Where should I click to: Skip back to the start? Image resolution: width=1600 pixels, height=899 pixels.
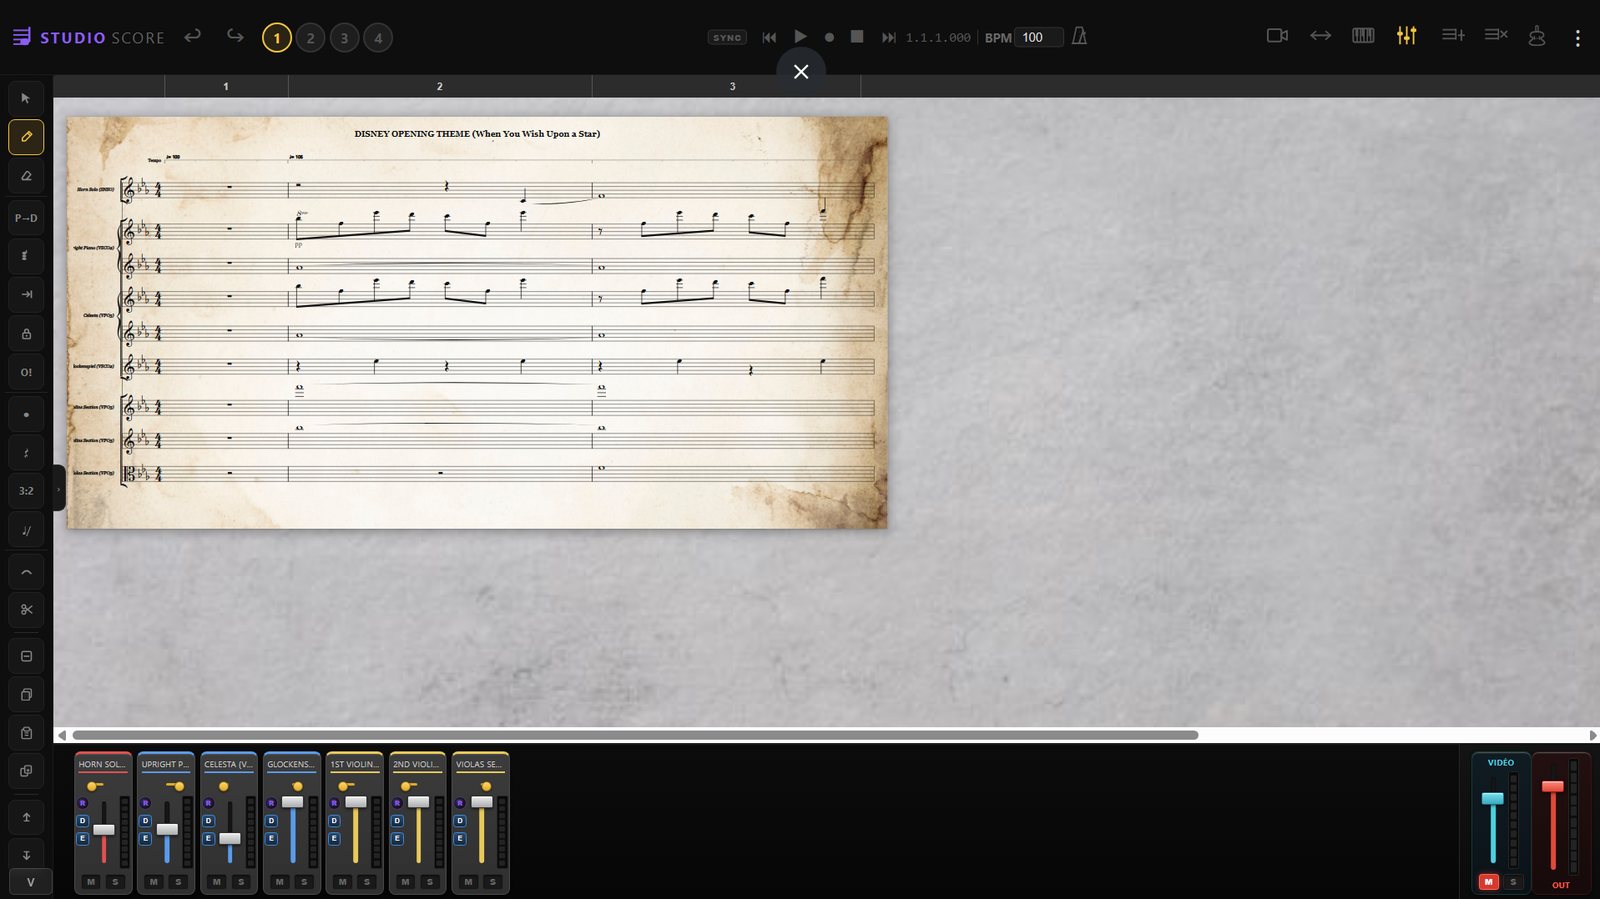click(x=769, y=37)
